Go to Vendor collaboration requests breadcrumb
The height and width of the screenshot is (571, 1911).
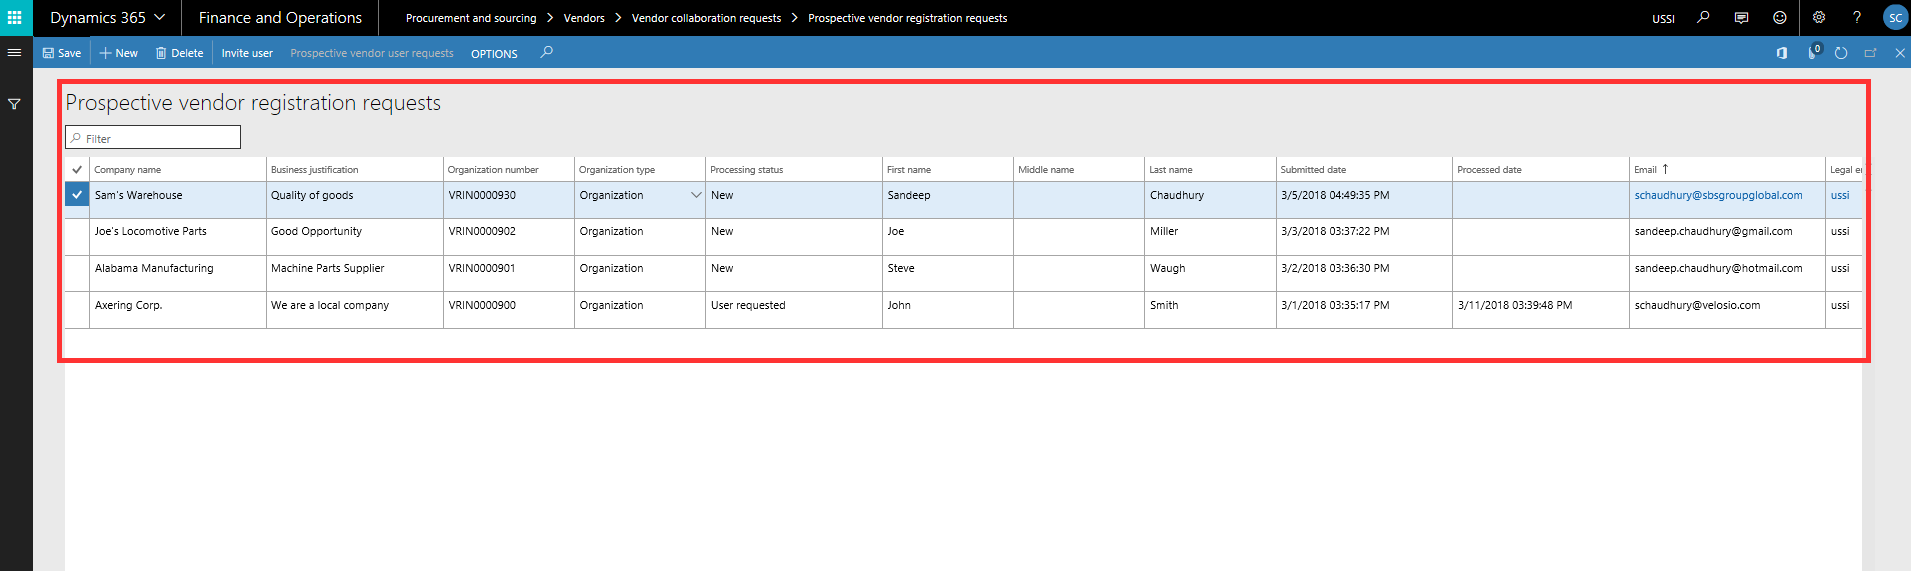click(x=706, y=18)
